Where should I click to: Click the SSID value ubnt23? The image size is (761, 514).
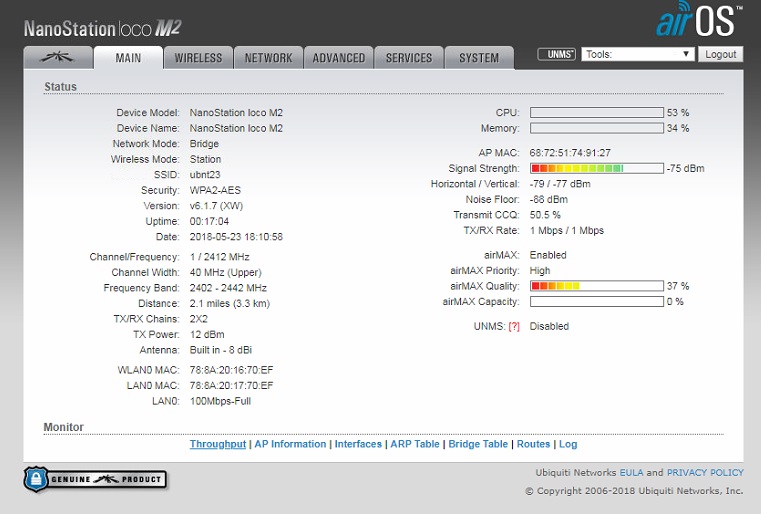pos(205,175)
